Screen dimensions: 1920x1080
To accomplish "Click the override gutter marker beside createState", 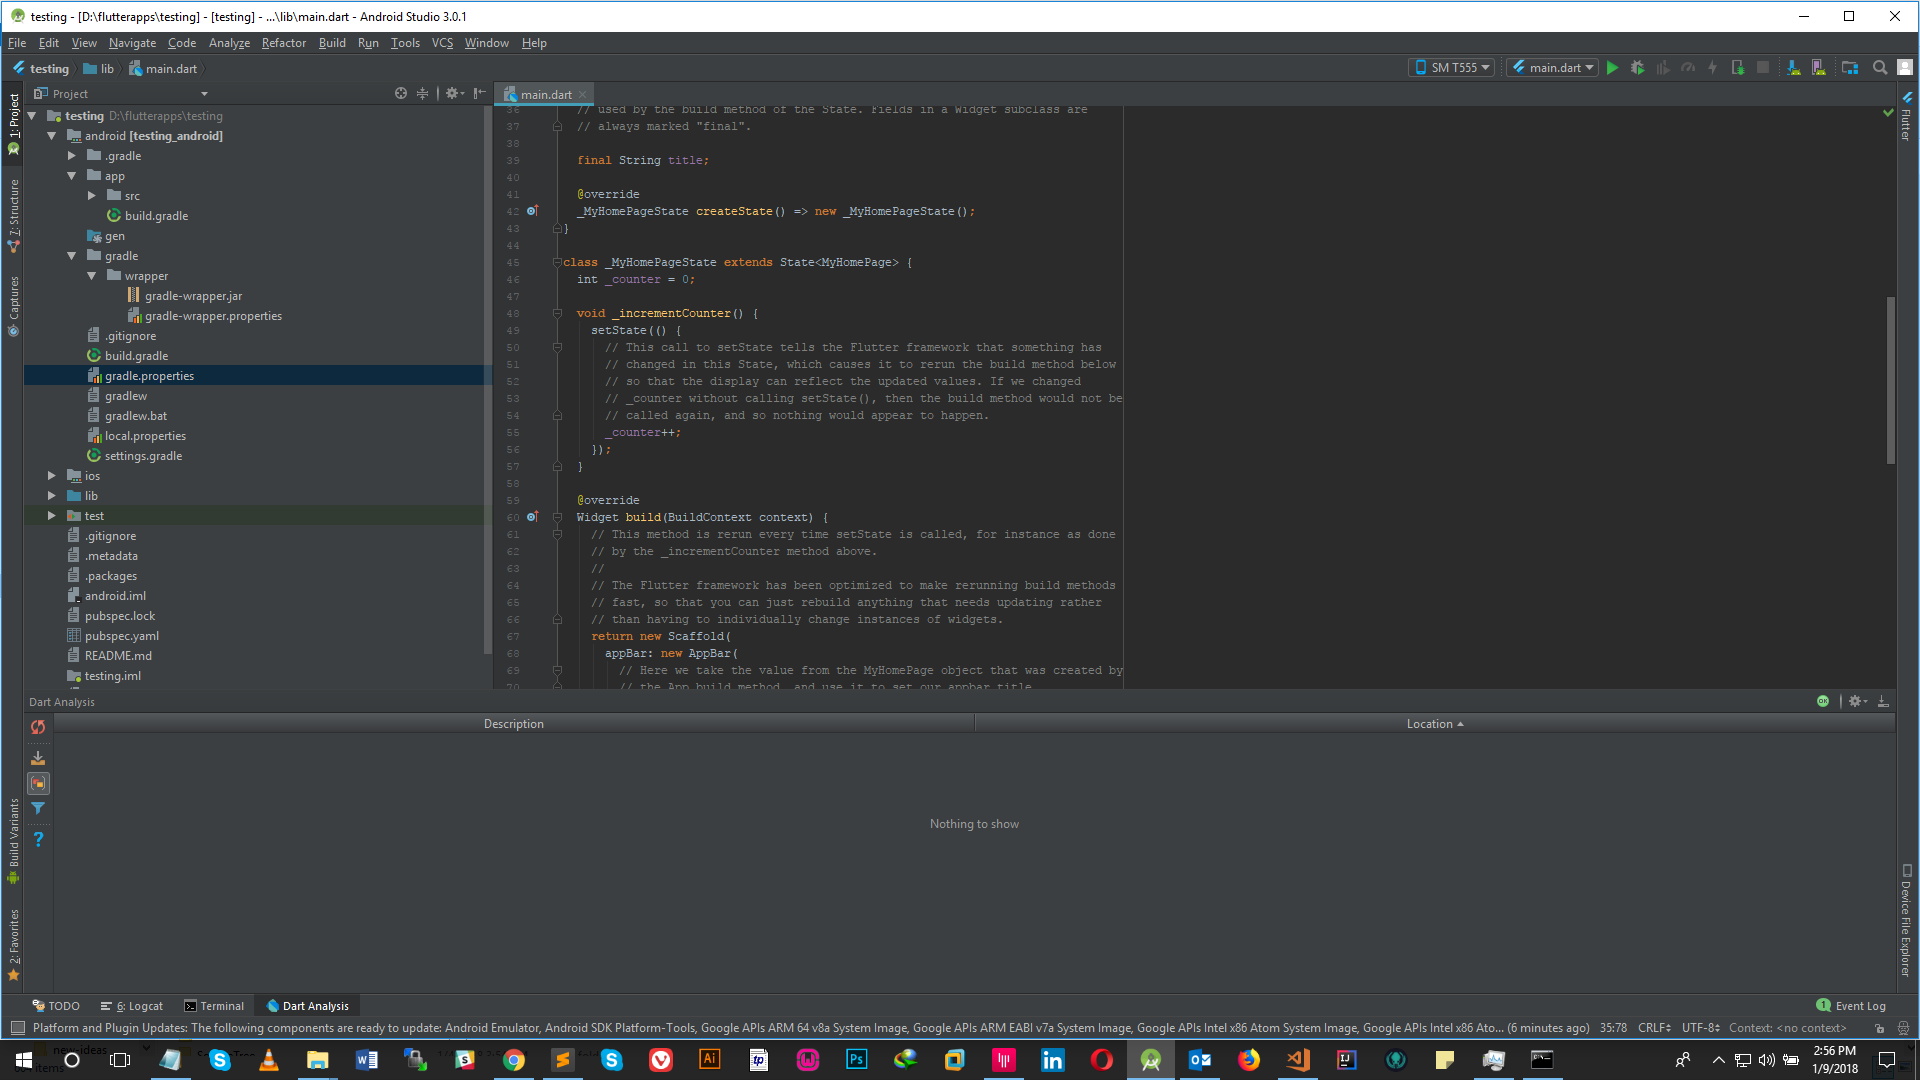I will (x=533, y=211).
